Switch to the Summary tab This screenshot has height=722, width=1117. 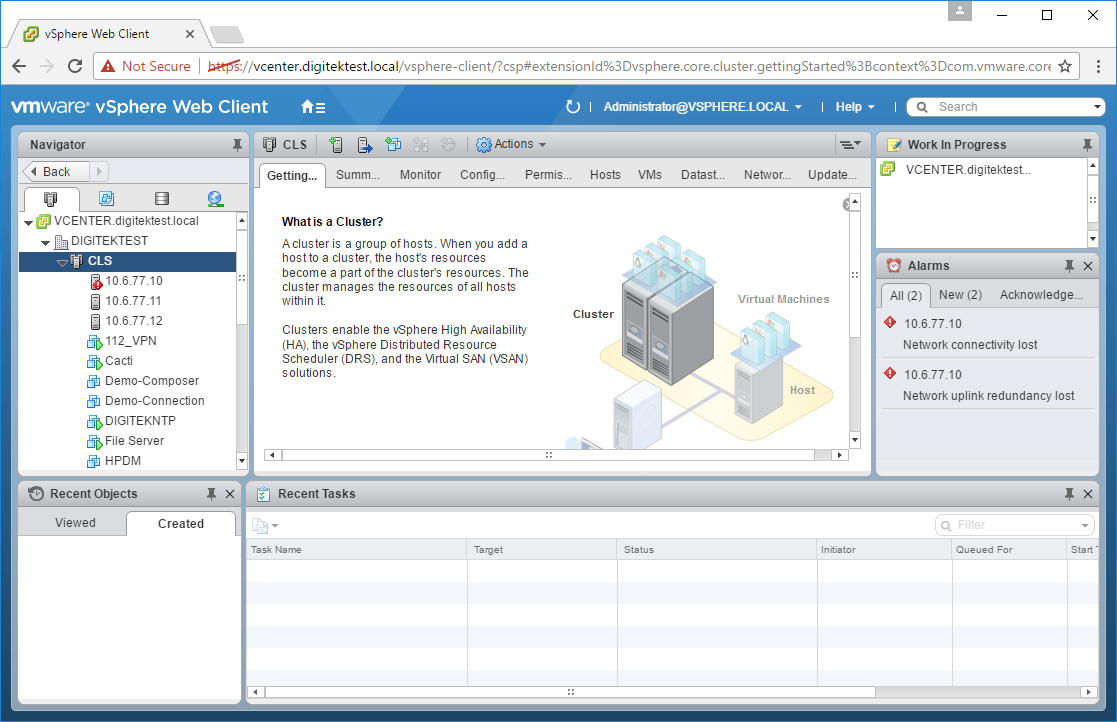(358, 174)
